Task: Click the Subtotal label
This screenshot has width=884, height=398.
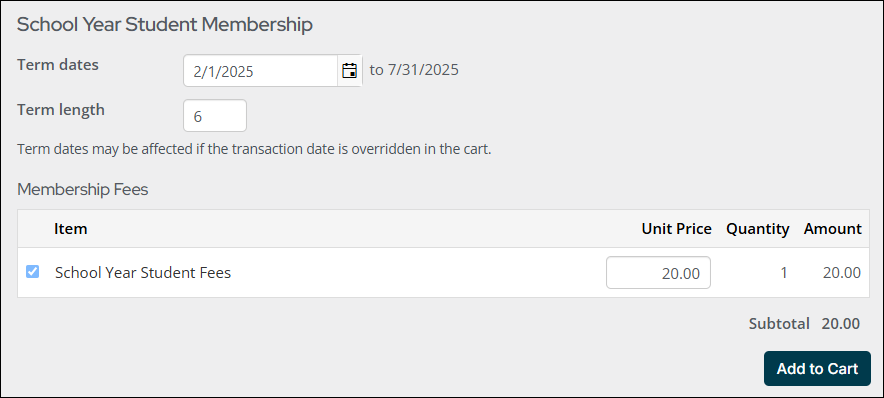Action: coord(779,324)
